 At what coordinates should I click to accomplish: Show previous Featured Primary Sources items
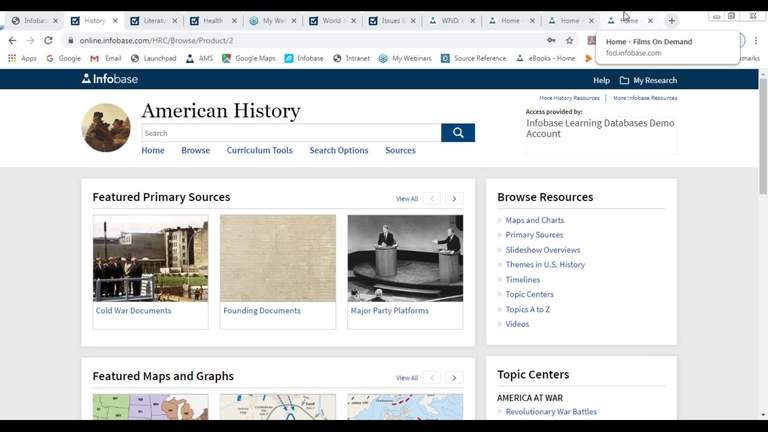click(432, 199)
